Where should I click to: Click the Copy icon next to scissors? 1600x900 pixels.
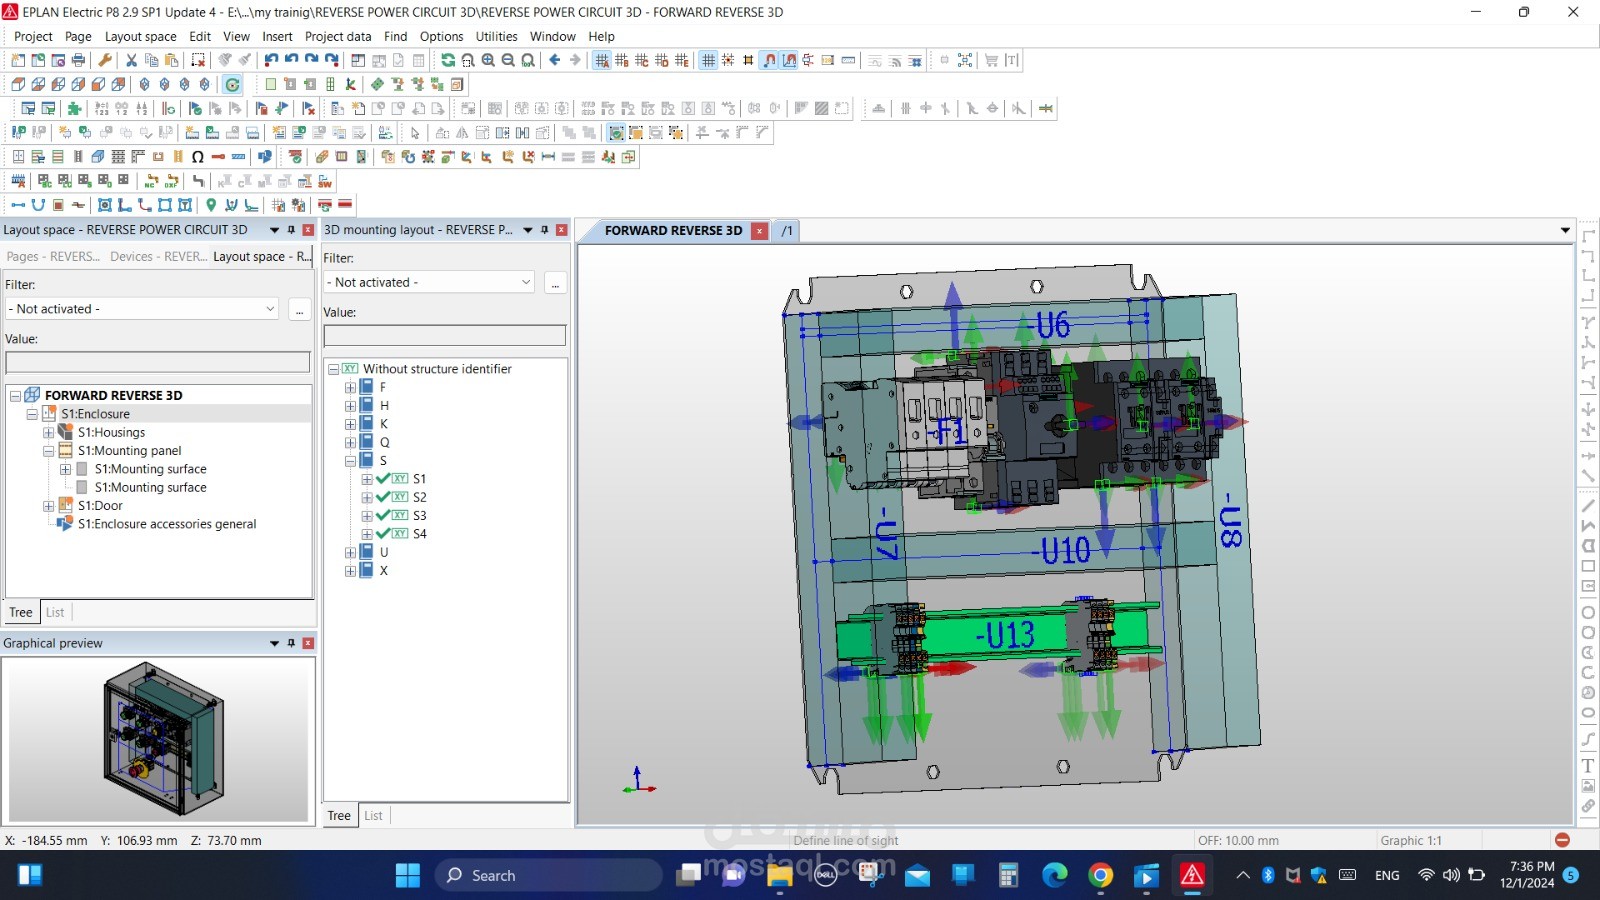pyautogui.click(x=151, y=60)
